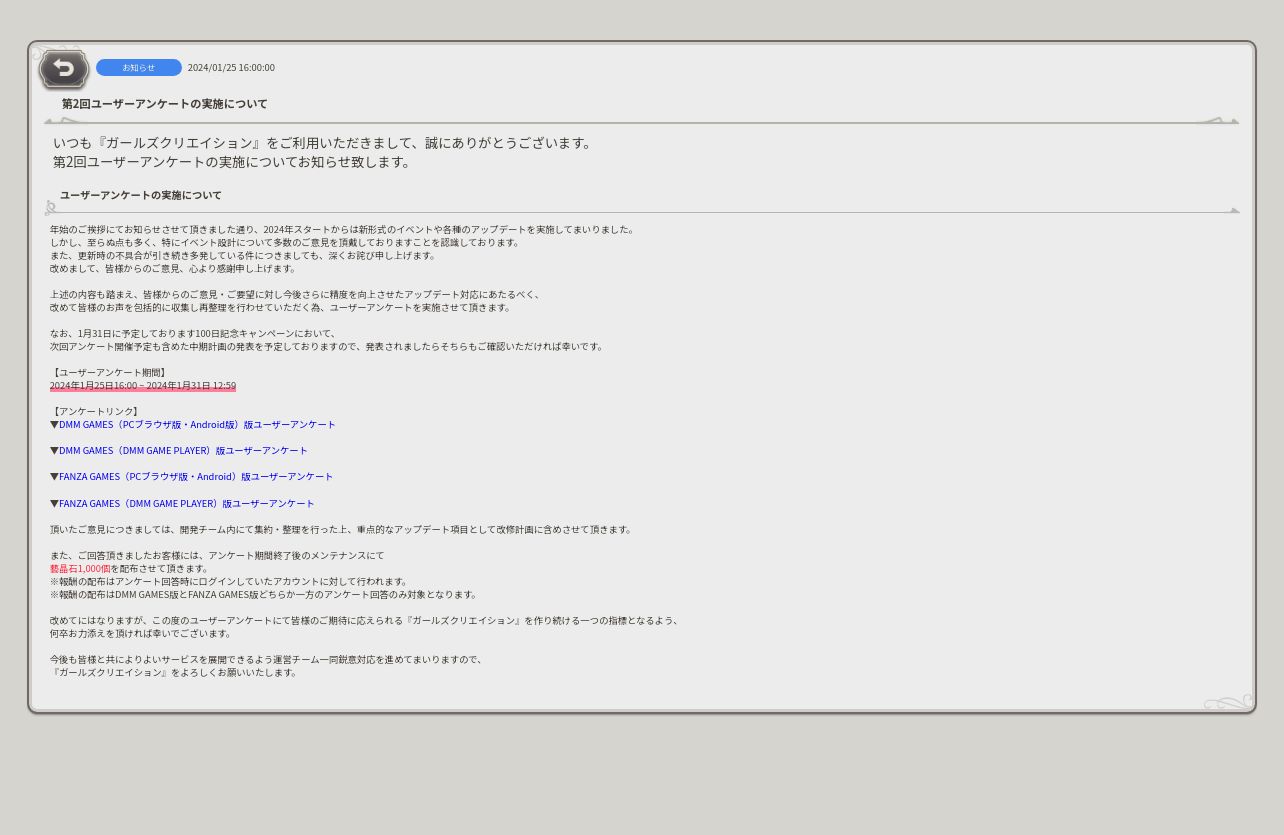Click the line 何卒お力添えを頂ければ幸いでございます。
The image size is (1284, 835).
141,633
